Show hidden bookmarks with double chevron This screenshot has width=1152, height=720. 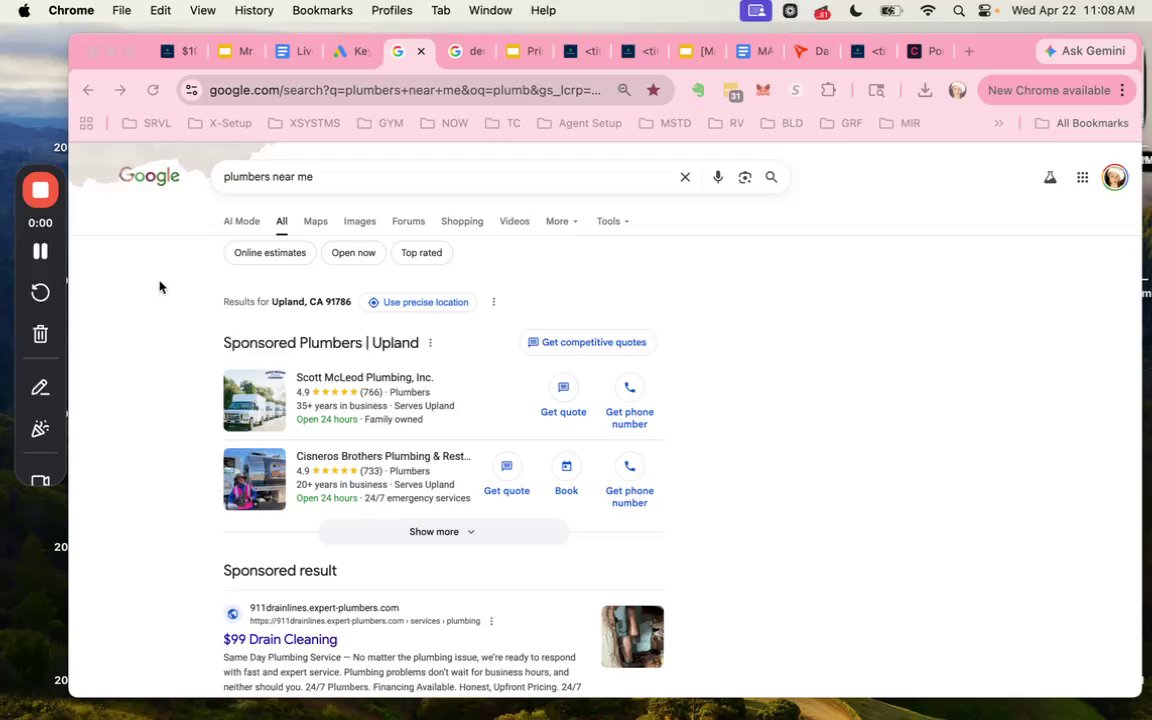point(998,123)
